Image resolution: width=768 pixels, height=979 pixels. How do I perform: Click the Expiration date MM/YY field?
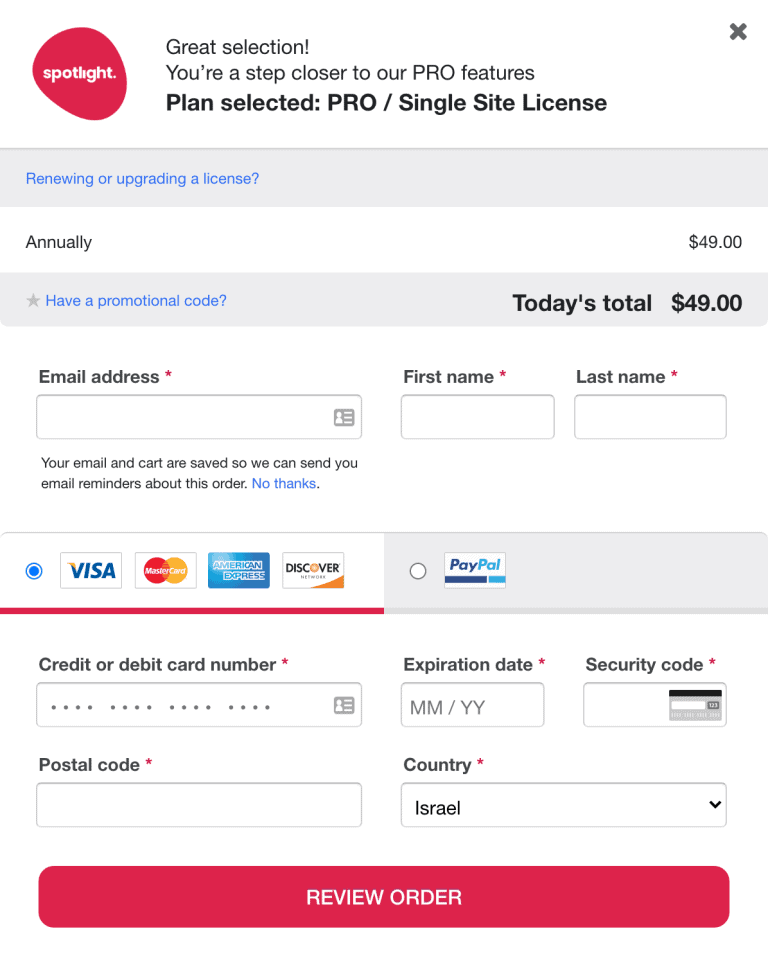[x=472, y=705]
